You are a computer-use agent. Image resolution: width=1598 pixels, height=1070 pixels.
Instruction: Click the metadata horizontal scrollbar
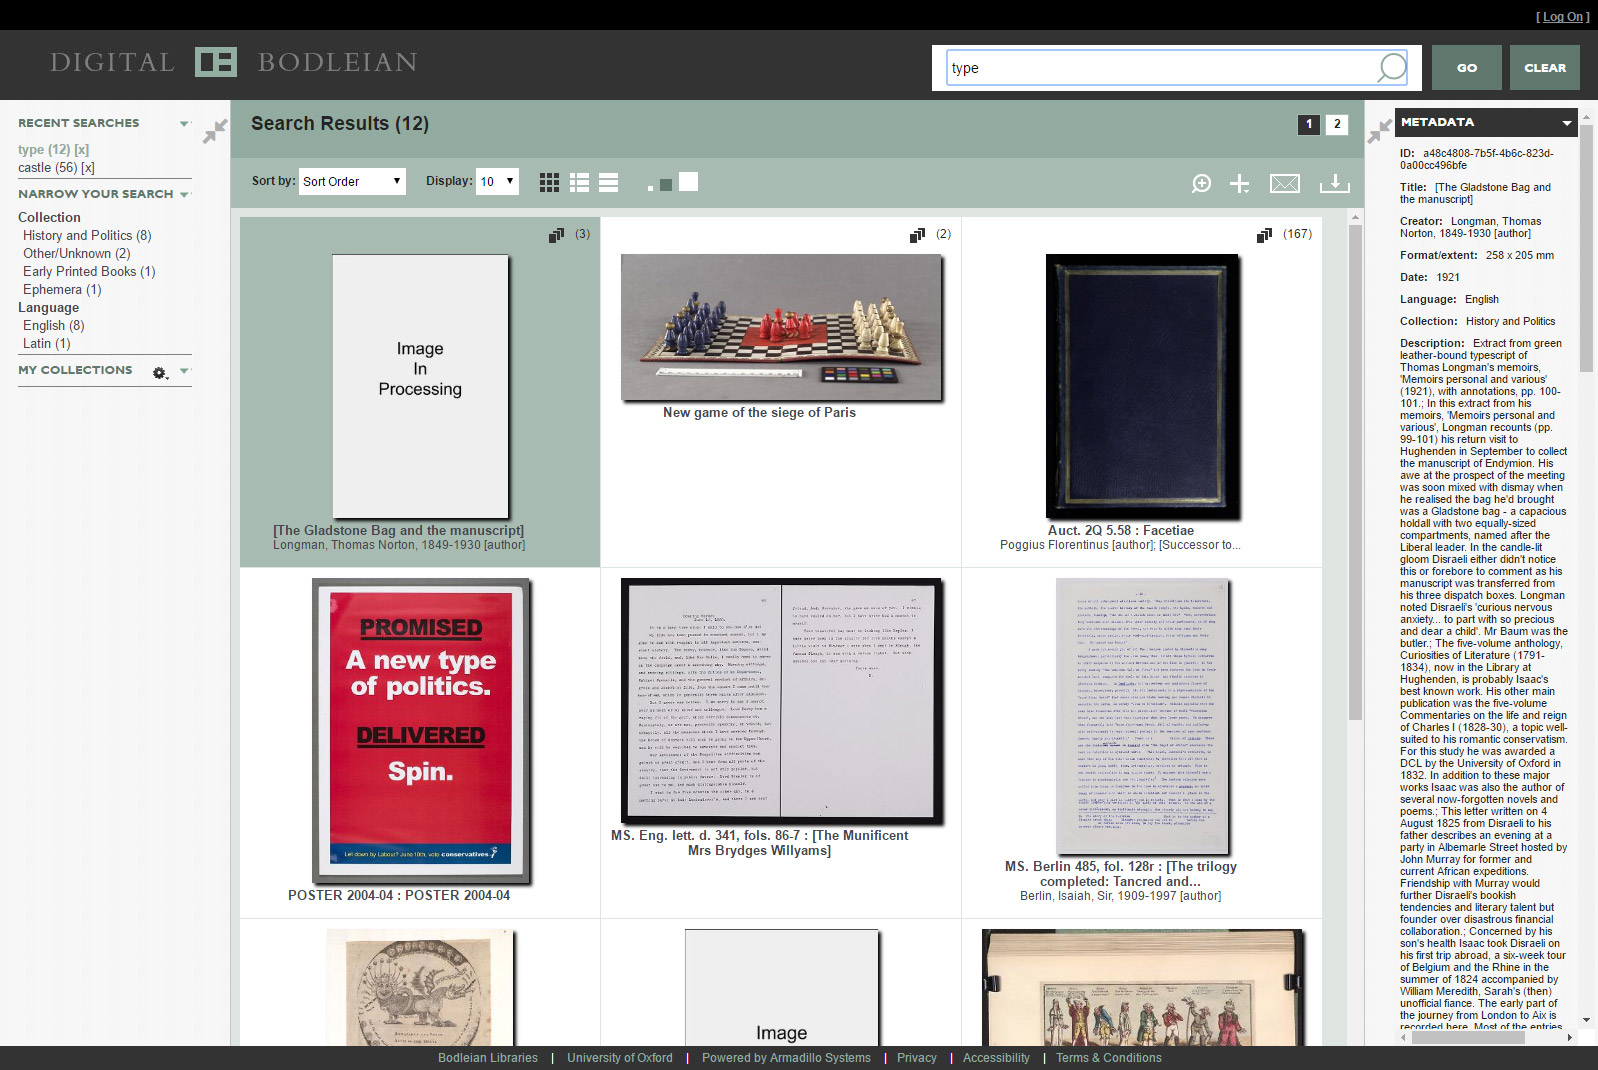coord(1468,1038)
